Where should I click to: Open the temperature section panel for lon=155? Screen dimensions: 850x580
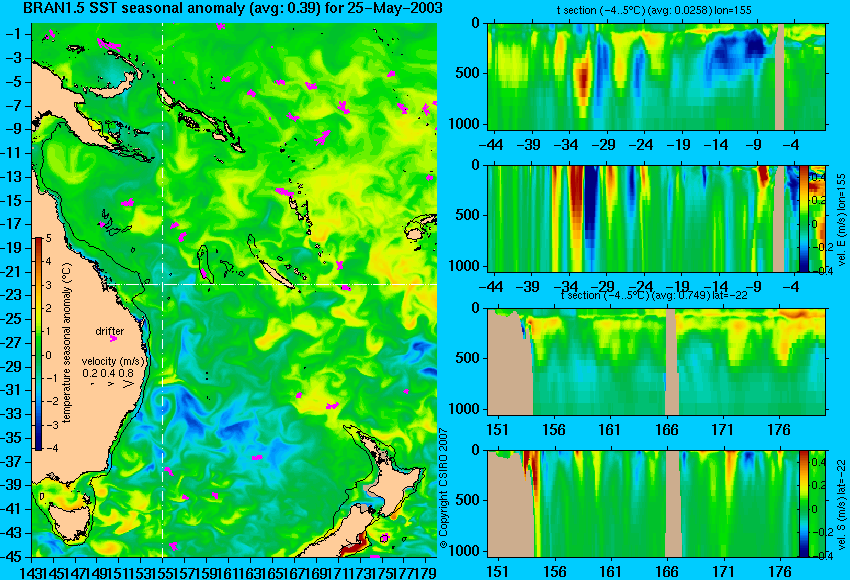(x=656, y=76)
